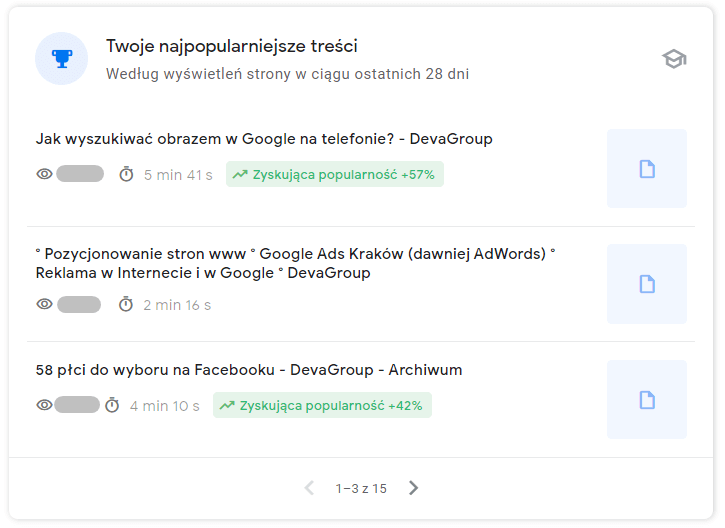Click 'Zyskująca popularność +57%' badge
Image resolution: width=725 pixels, height=528 pixels.
coord(334,174)
